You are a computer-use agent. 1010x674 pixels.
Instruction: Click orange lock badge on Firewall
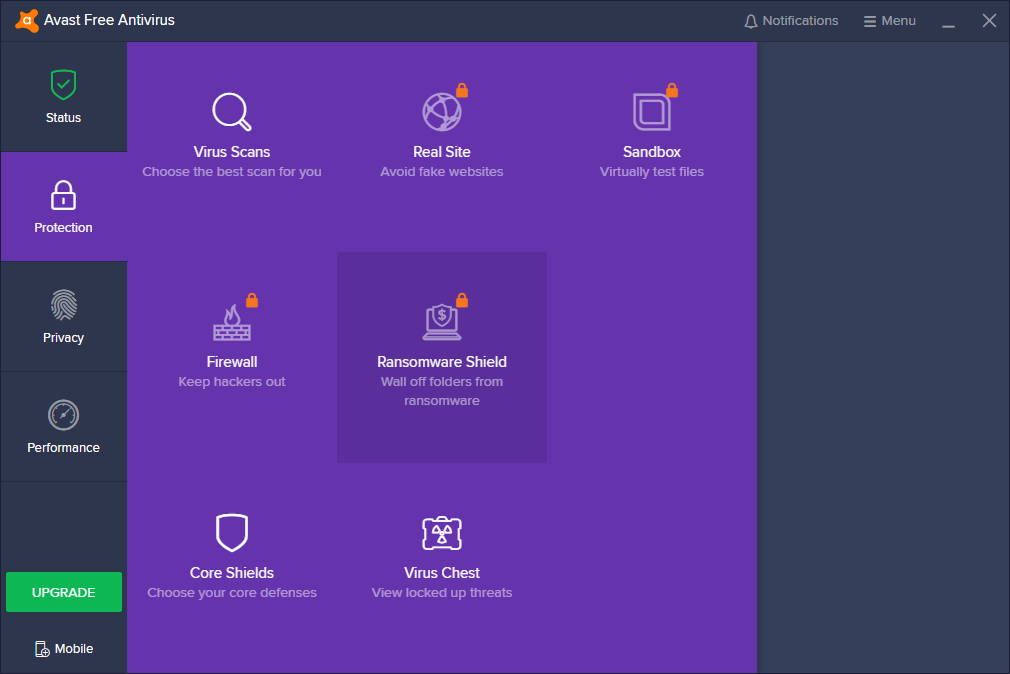[252, 300]
